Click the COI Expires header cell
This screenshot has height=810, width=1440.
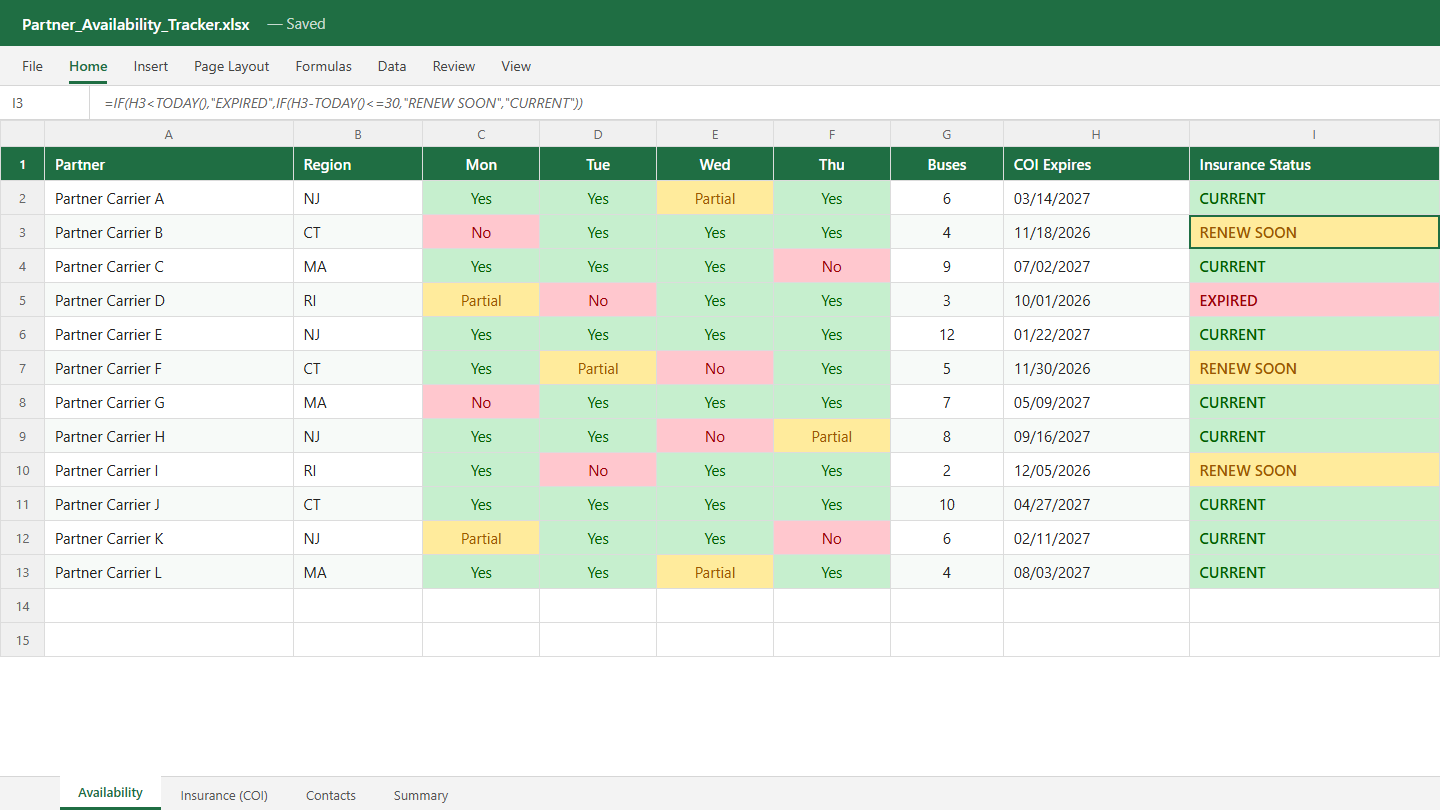(x=1096, y=165)
